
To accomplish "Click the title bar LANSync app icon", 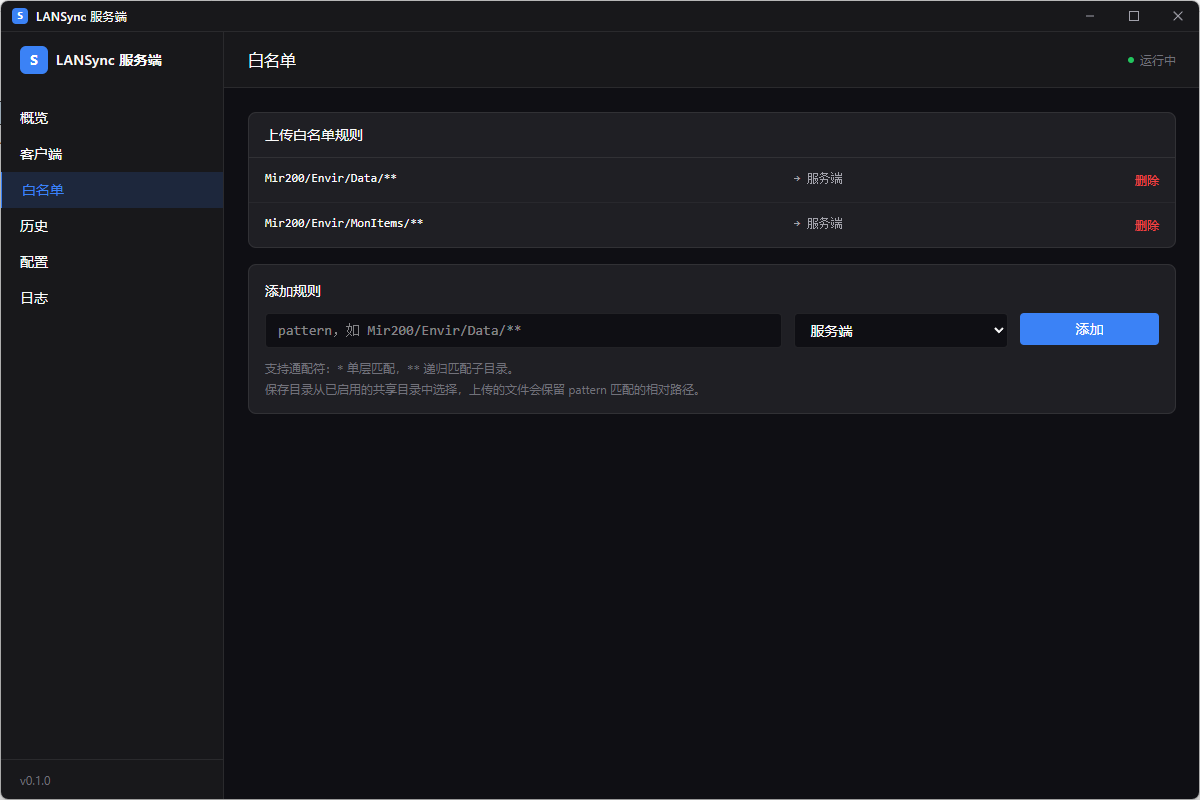I will pyautogui.click(x=20, y=16).
